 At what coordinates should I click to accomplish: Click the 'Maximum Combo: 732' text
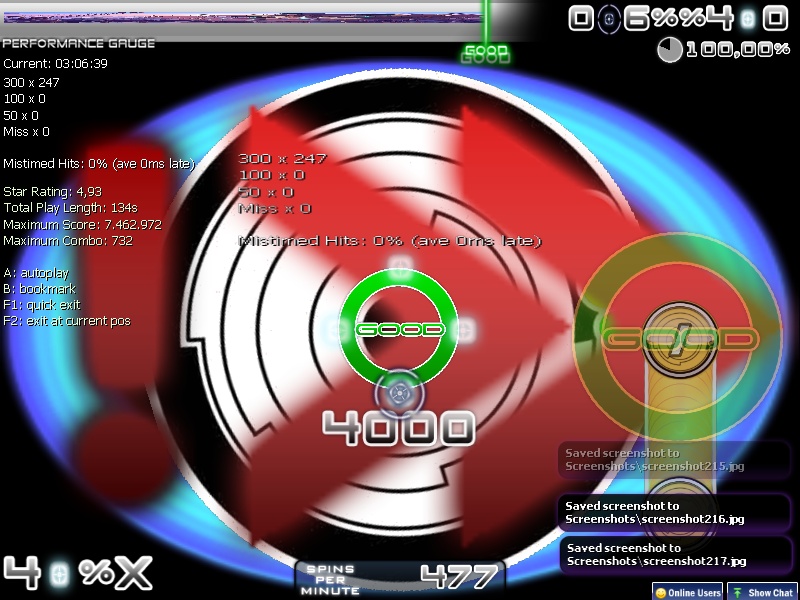[68, 241]
